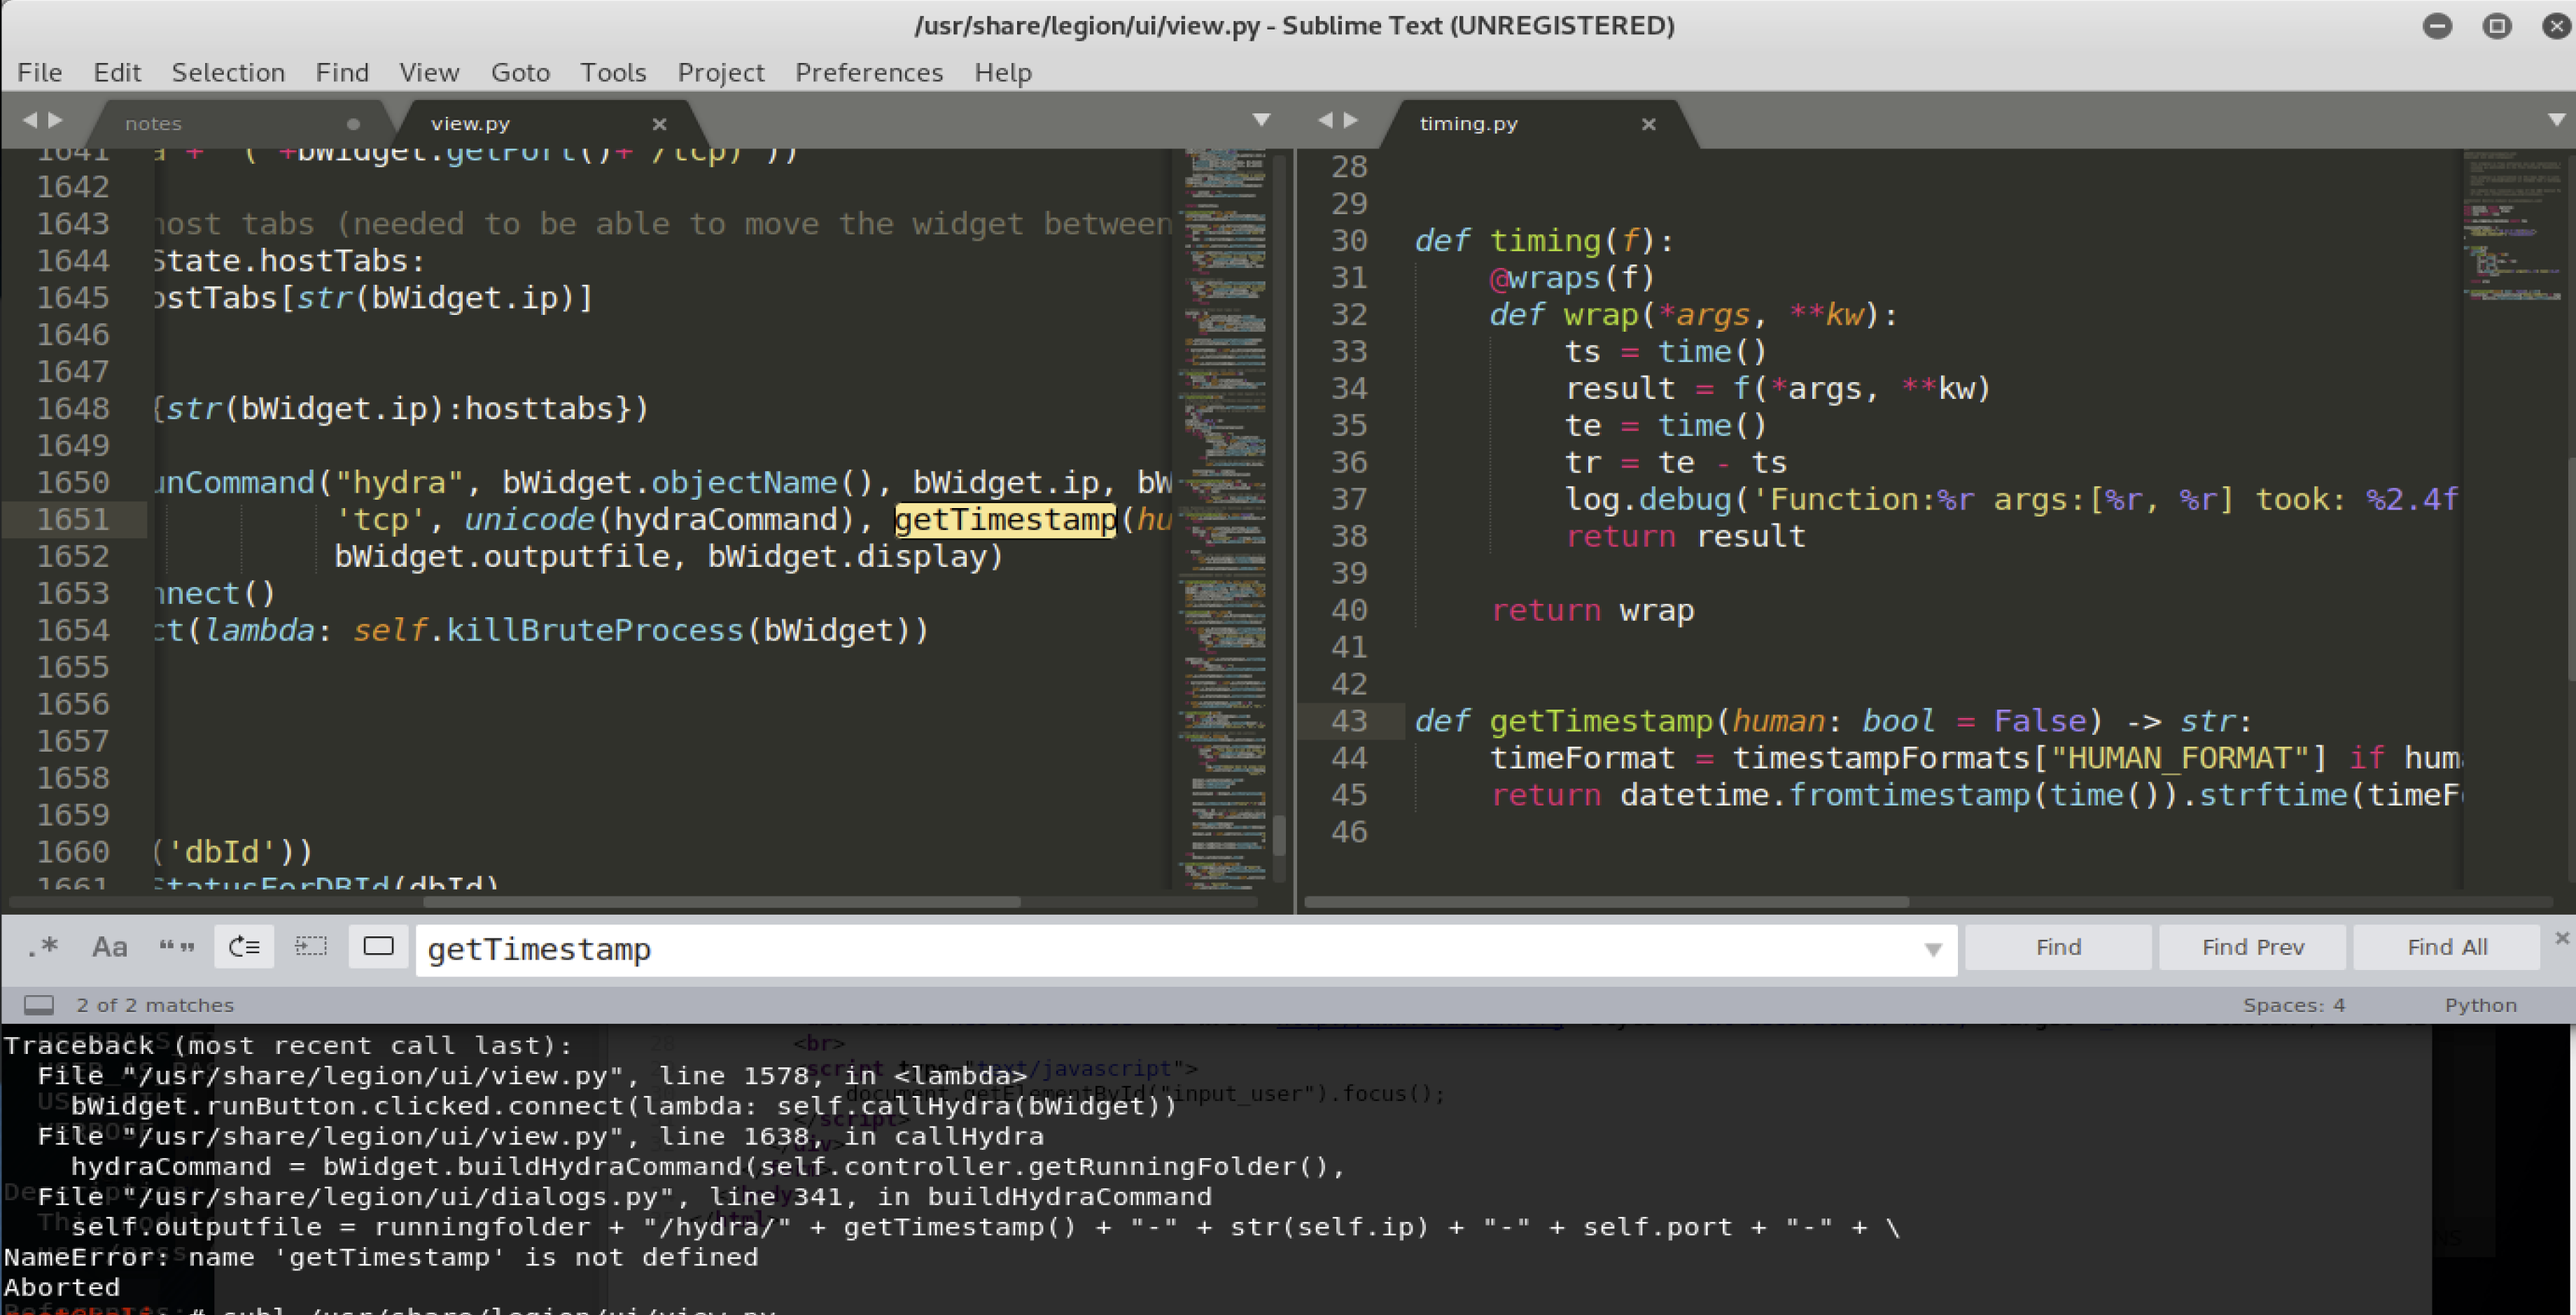Click right pane horizontal scrollbar

[x=1606, y=902]
